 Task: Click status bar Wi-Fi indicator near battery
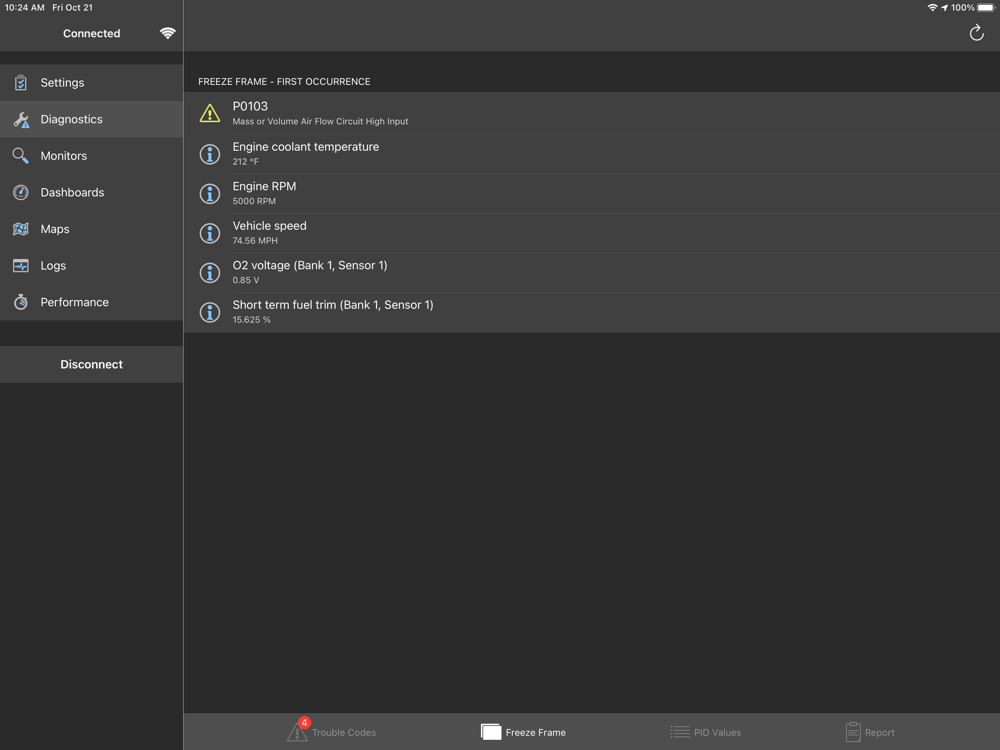932,8
